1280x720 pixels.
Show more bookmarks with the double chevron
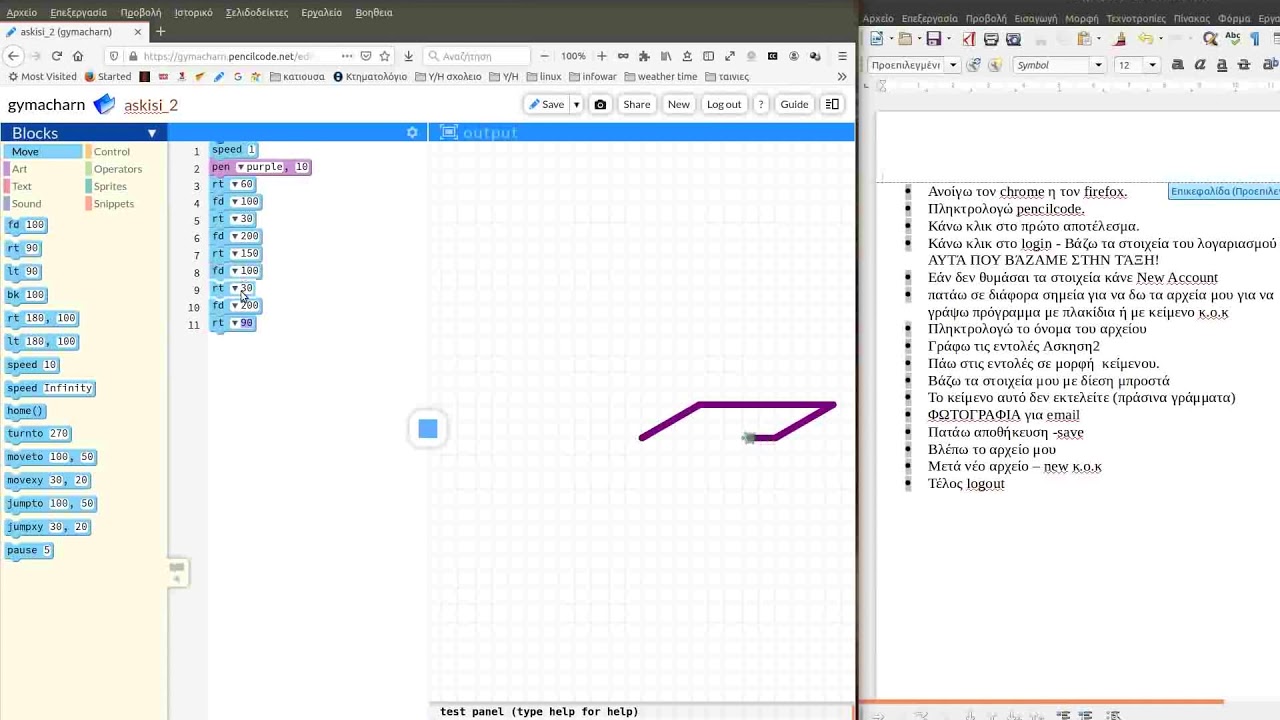pyautogui.click(x=842, y=76)
